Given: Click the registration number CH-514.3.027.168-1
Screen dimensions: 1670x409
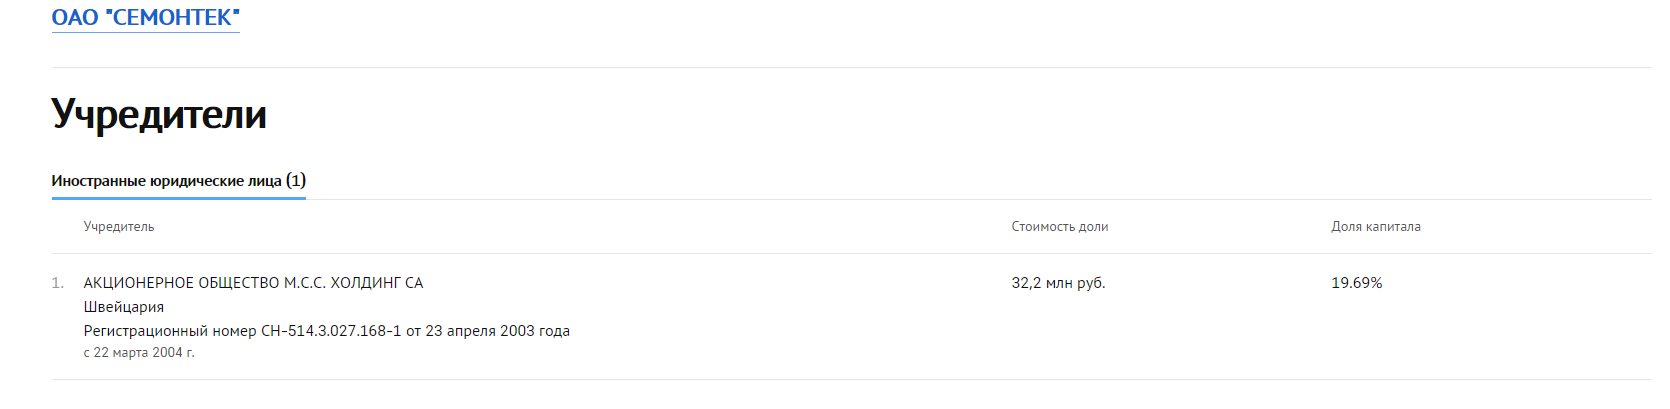Looking at the screenshot, I should (331, 331).
